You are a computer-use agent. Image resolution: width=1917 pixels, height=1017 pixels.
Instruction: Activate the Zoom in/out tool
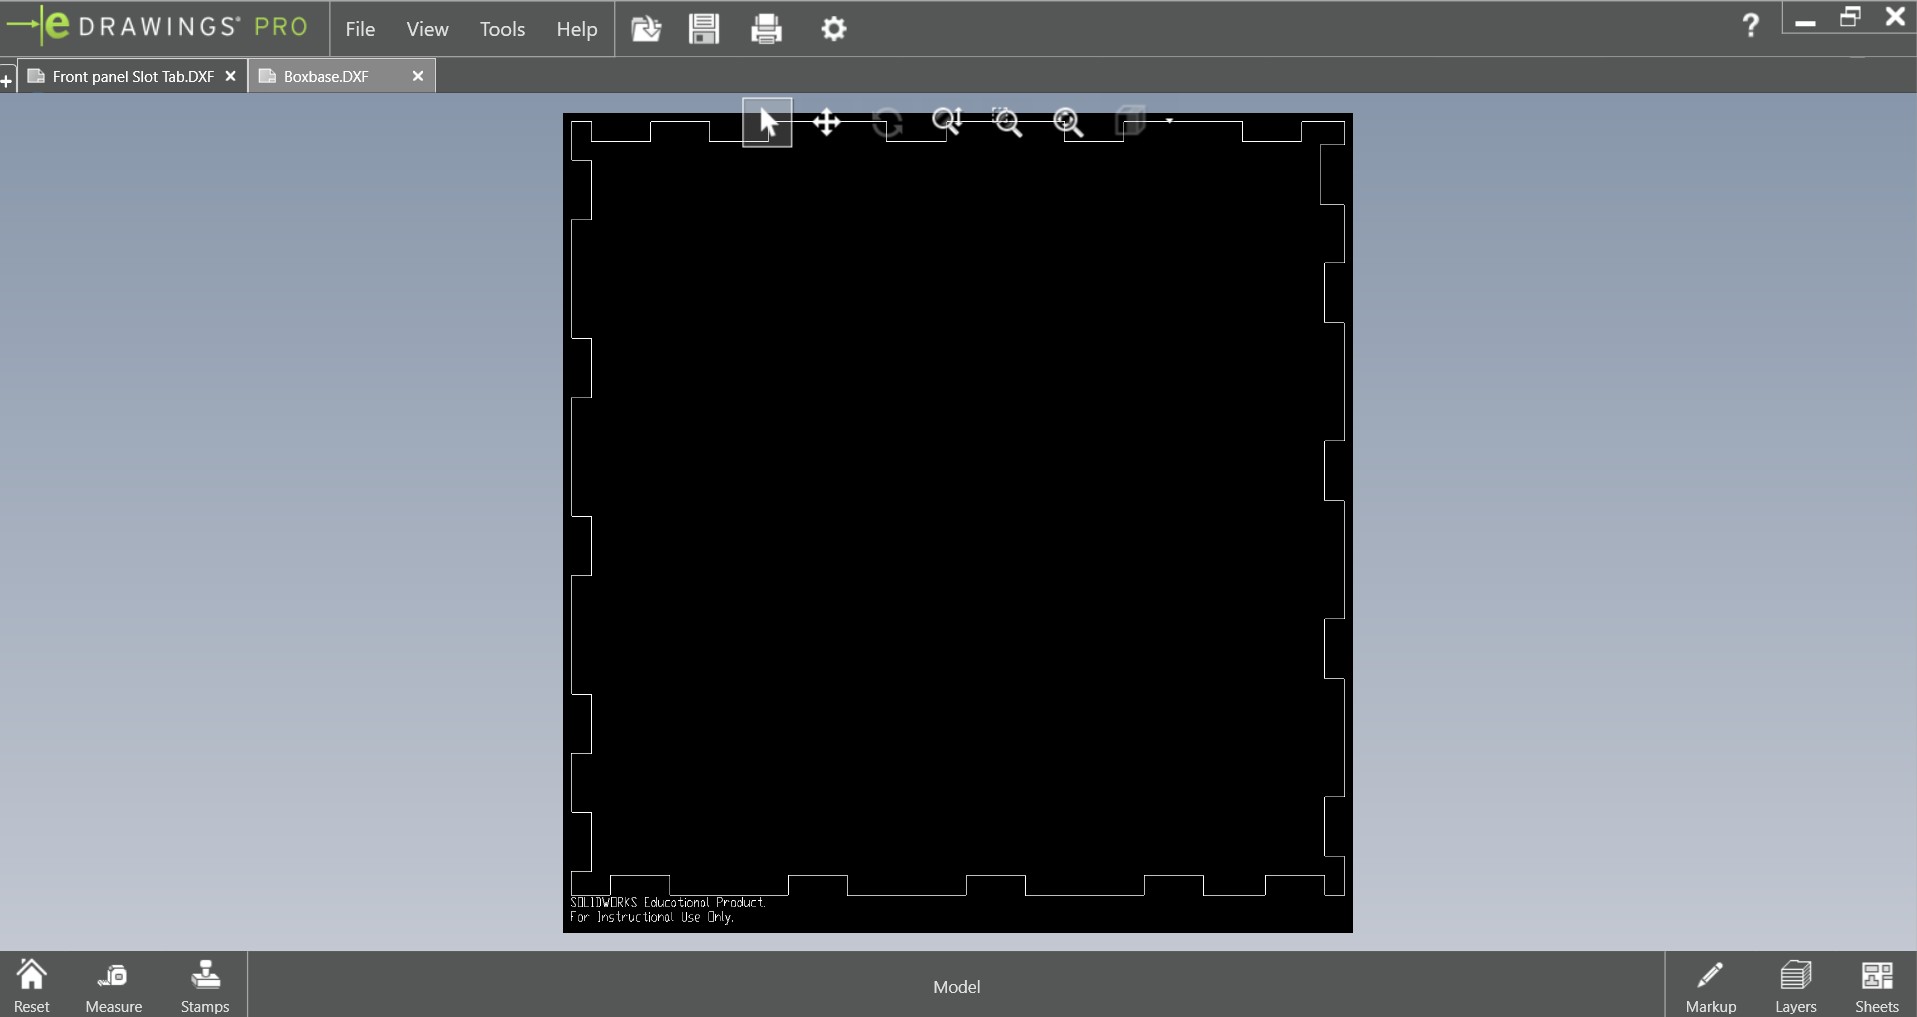point(947,122)
